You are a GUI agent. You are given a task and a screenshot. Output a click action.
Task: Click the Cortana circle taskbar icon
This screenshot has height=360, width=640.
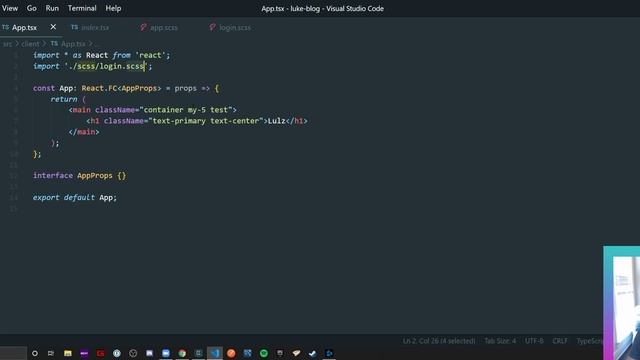[x=35, y=353]
